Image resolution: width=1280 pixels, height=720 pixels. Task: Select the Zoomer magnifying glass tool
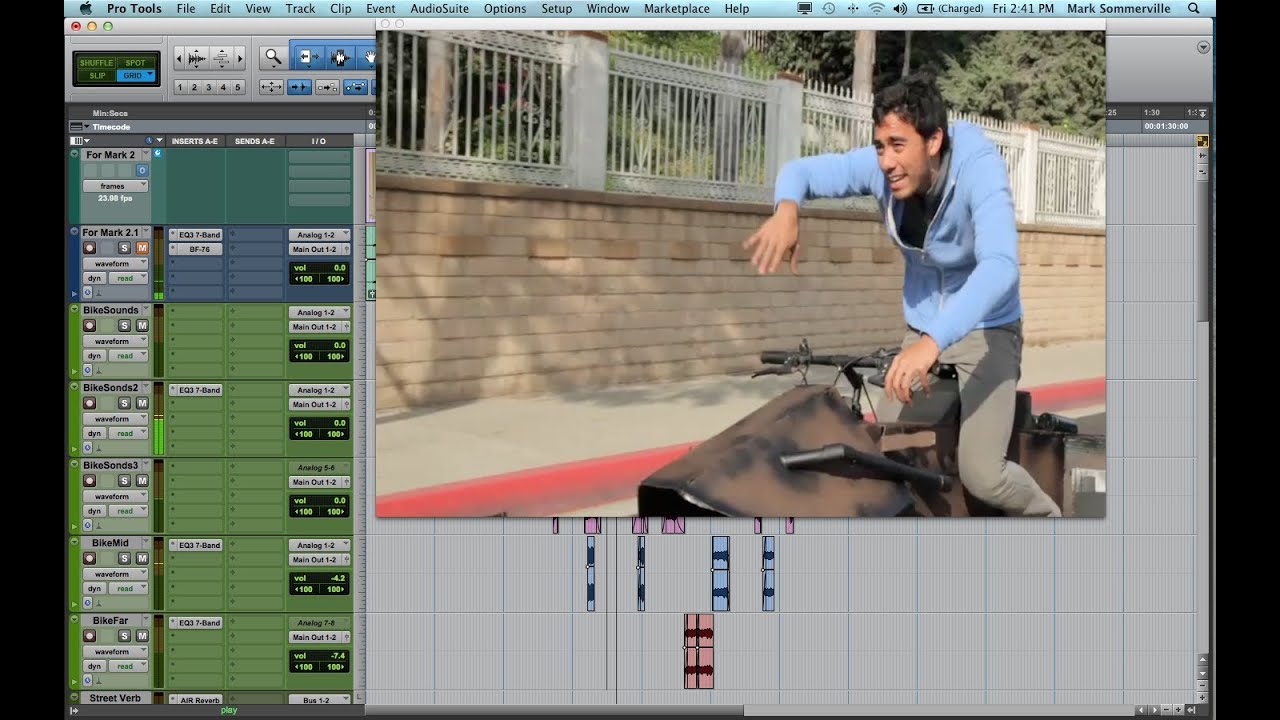[x=272, y=58]
